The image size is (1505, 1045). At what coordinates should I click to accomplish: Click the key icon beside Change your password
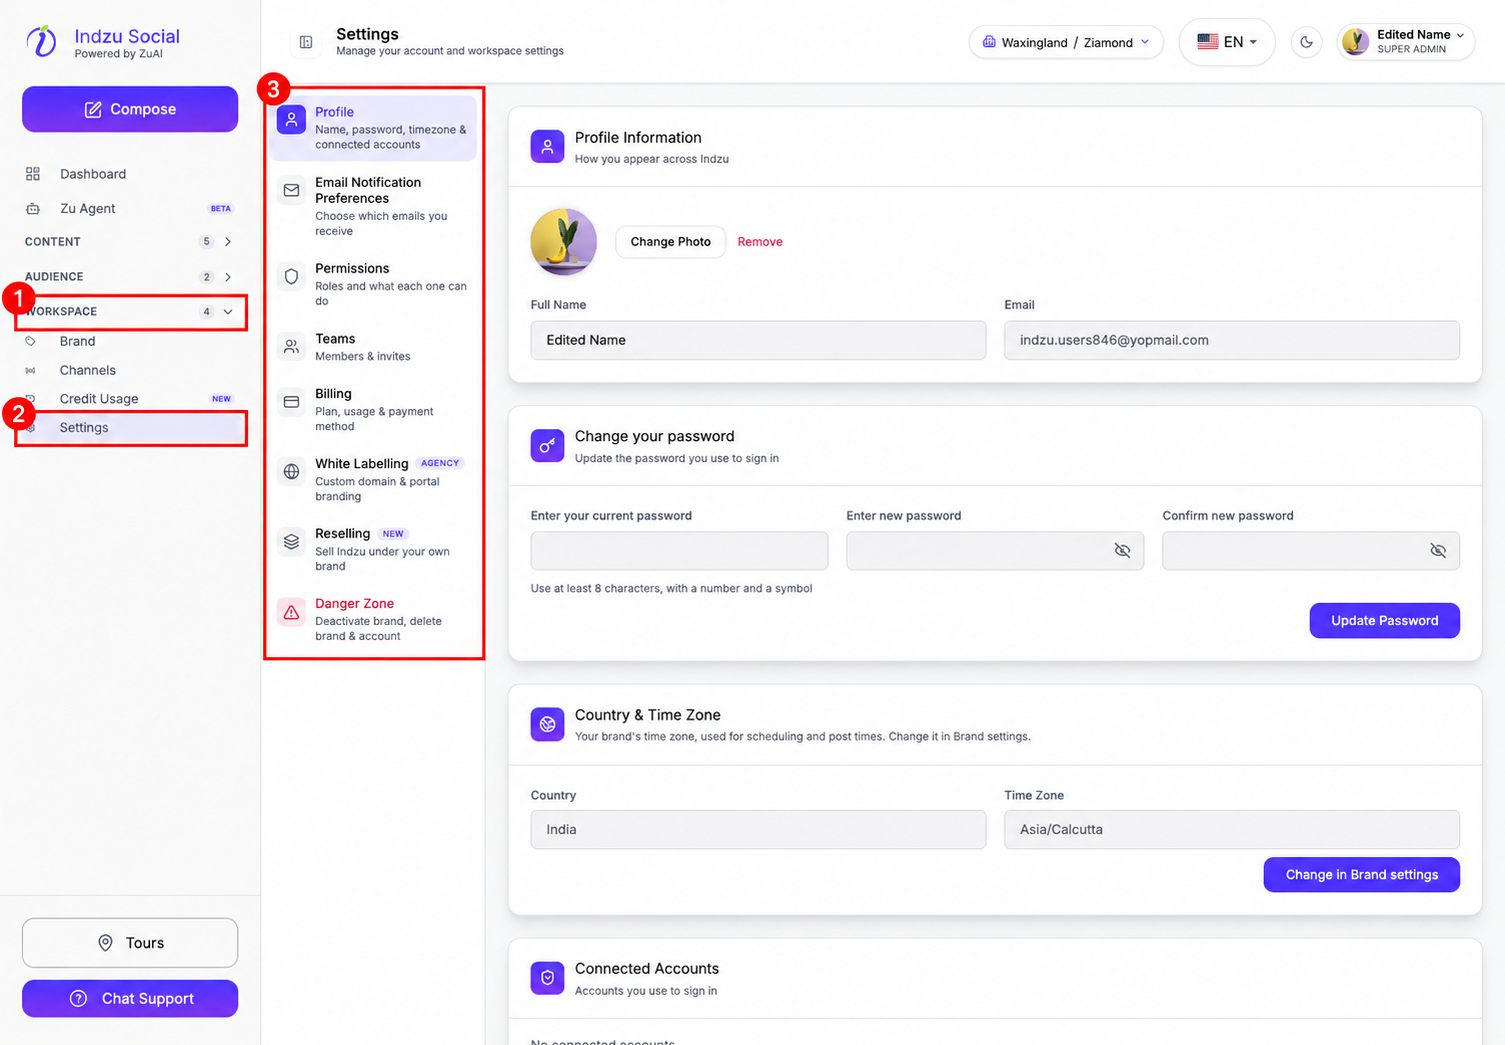click(547, 446)
